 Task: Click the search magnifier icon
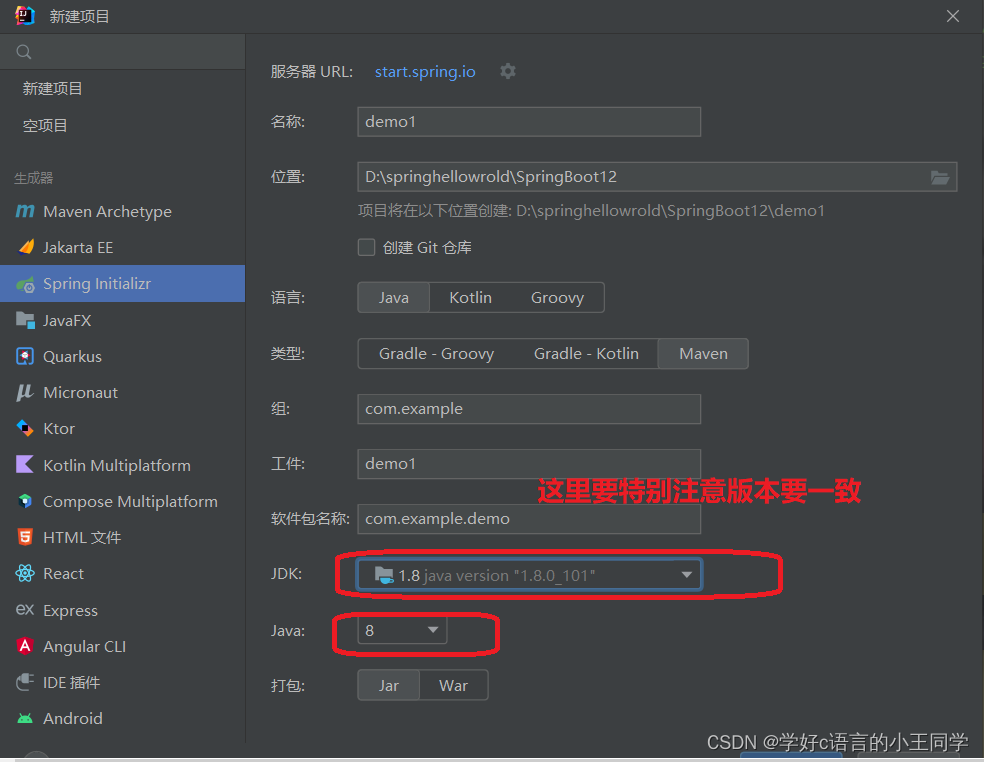click(x=24, y=52)
